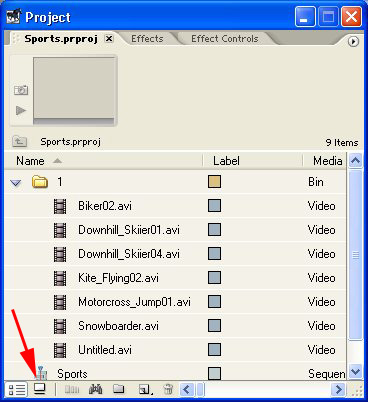Go up one folder level icon

coord(19,141)
